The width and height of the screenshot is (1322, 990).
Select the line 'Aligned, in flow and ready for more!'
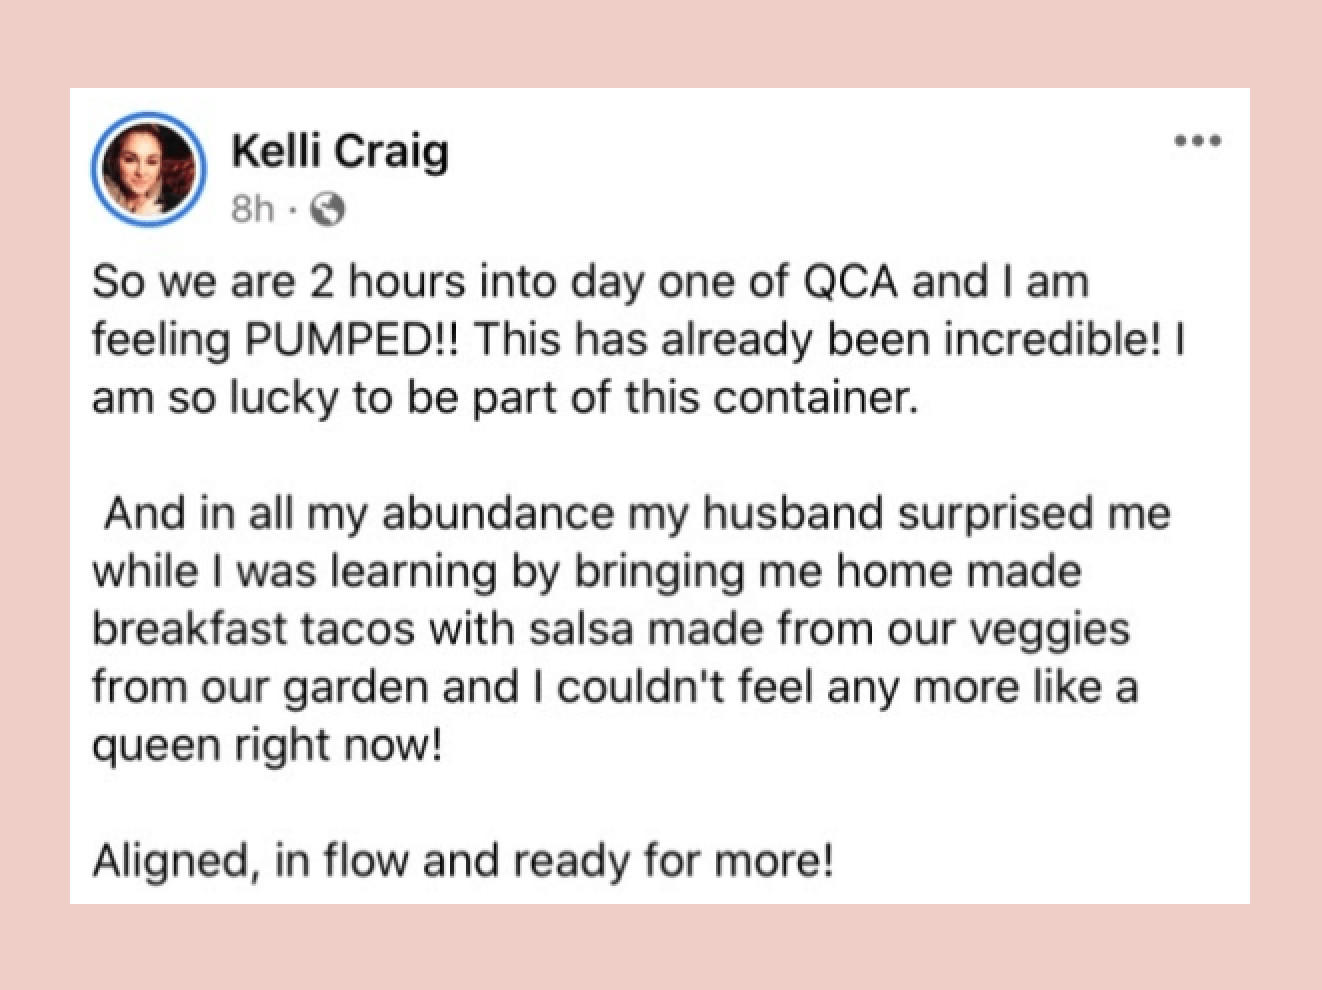point(463,861)
